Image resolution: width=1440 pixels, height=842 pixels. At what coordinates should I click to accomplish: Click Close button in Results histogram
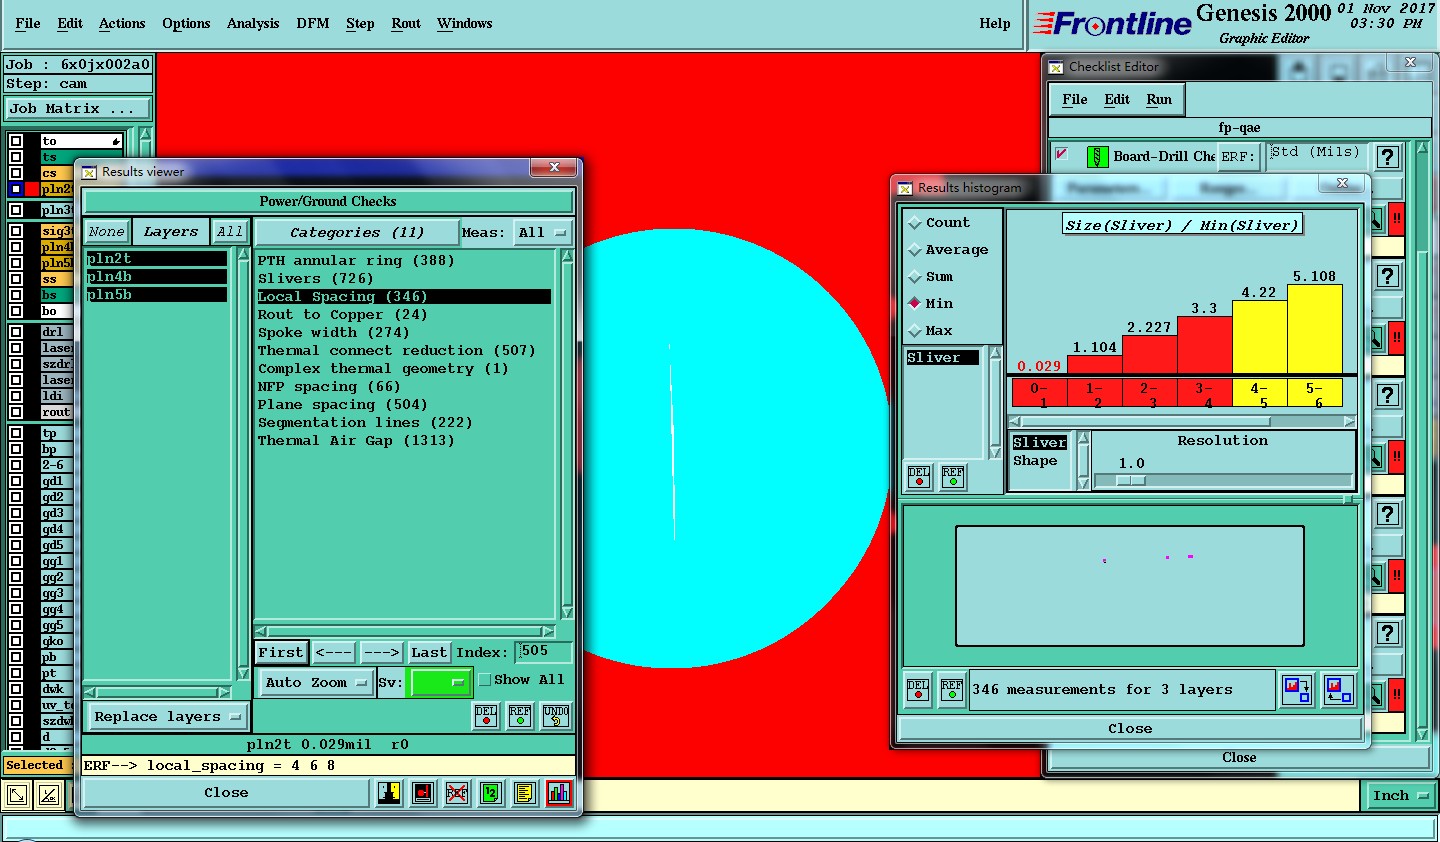pos(1130,729)
